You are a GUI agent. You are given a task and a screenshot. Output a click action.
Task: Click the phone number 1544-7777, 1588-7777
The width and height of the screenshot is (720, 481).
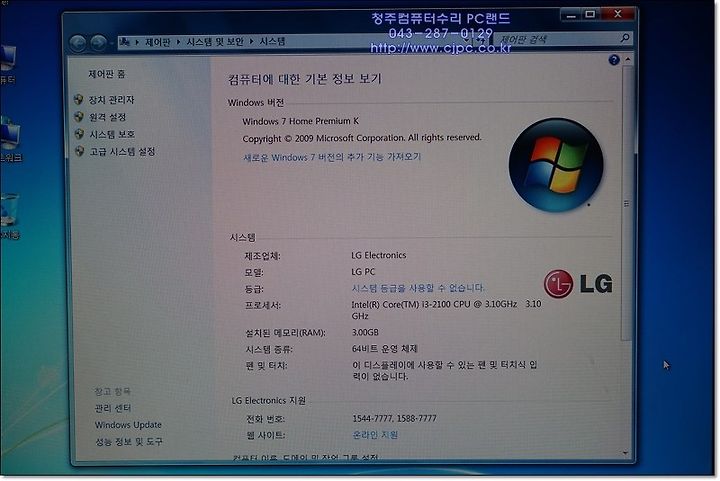click(394, 418)
